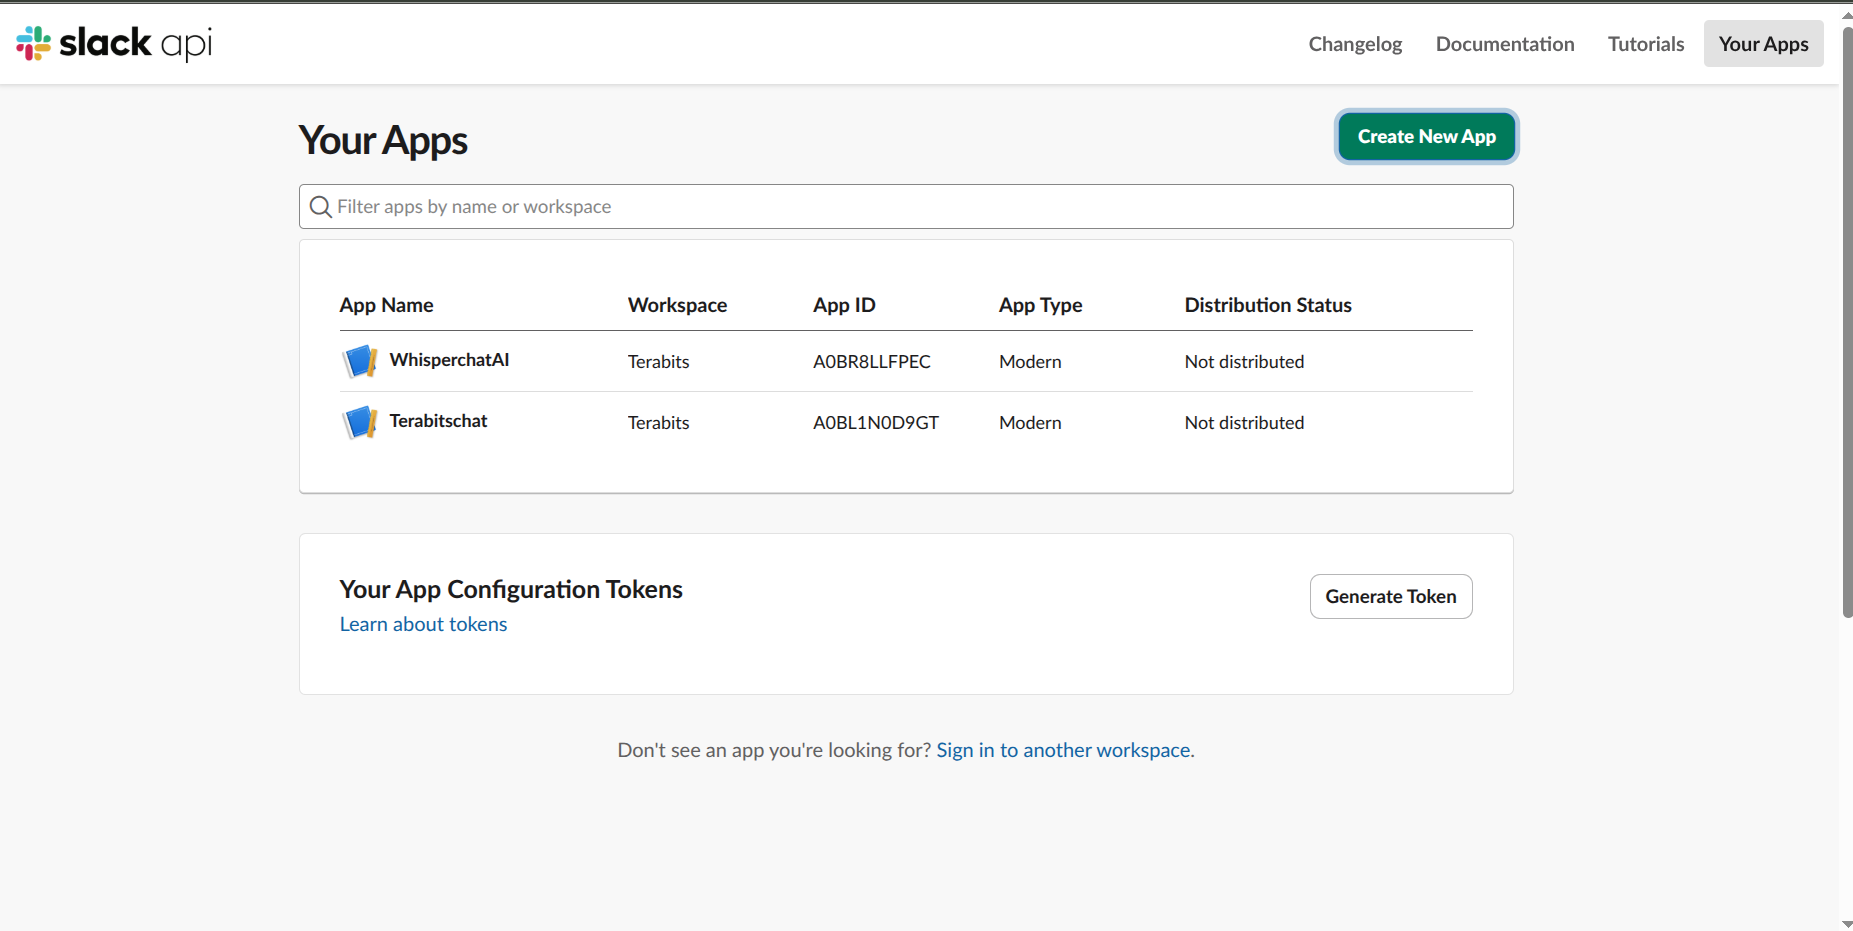Click the Terabitschat app icon
Image resolution: width=1853 pixels, height=931 pixels.
click(x=360, y=422)
